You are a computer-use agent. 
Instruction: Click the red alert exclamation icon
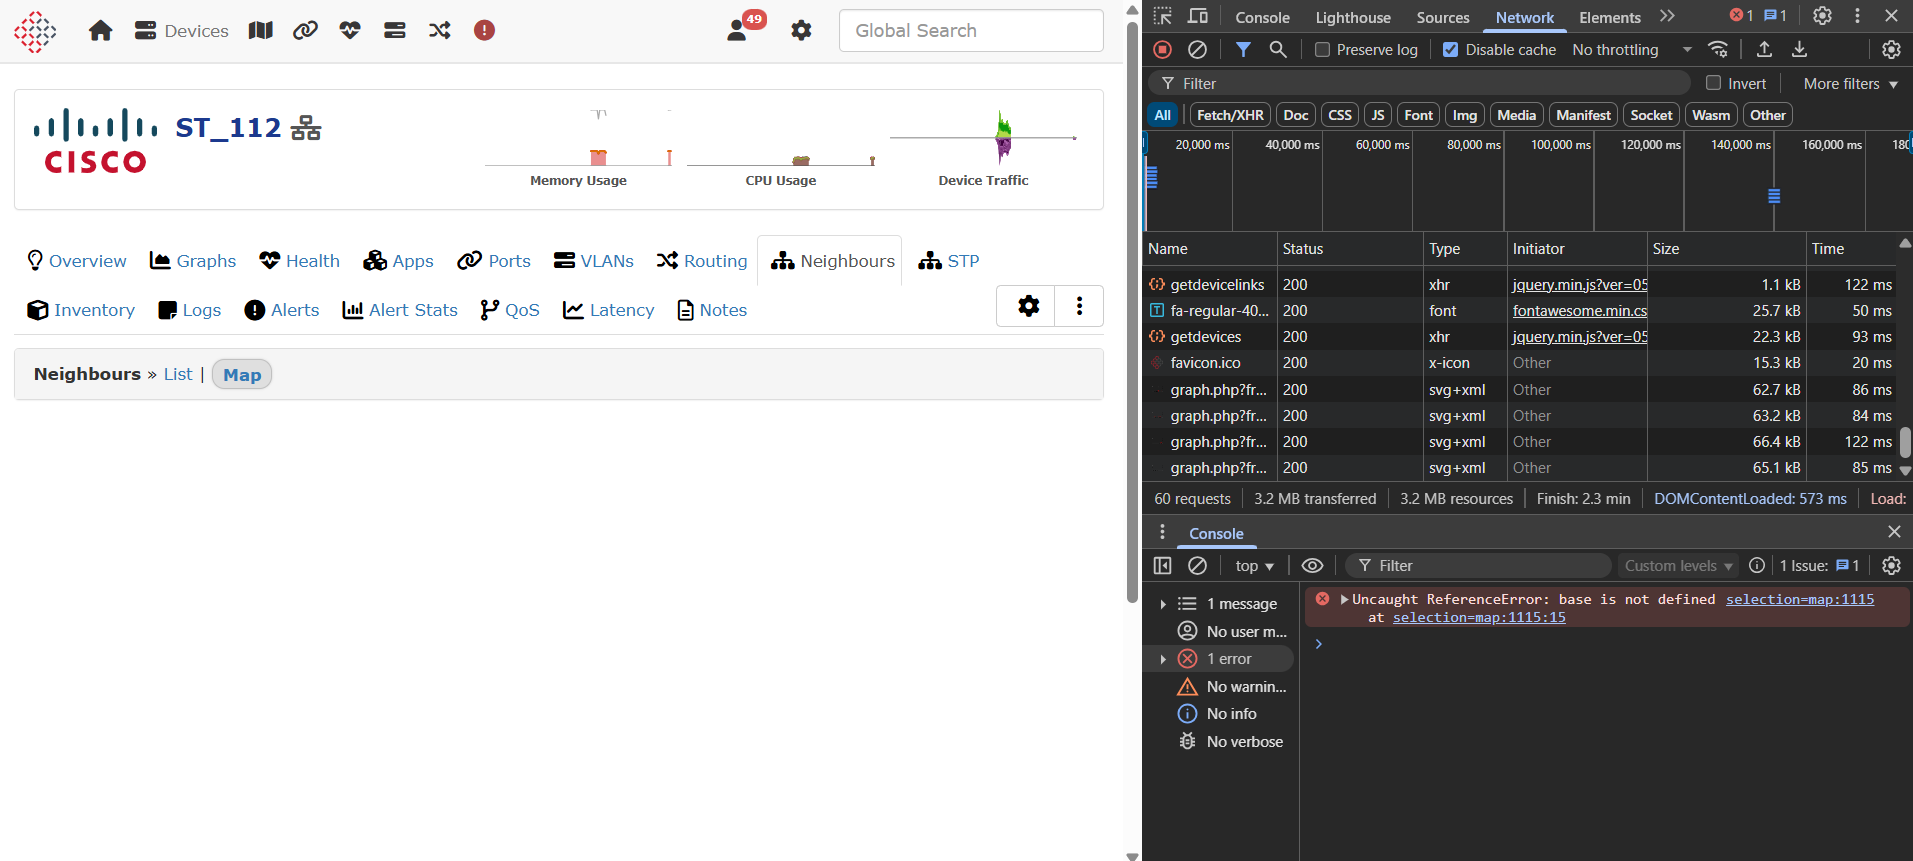coord(484,31)
